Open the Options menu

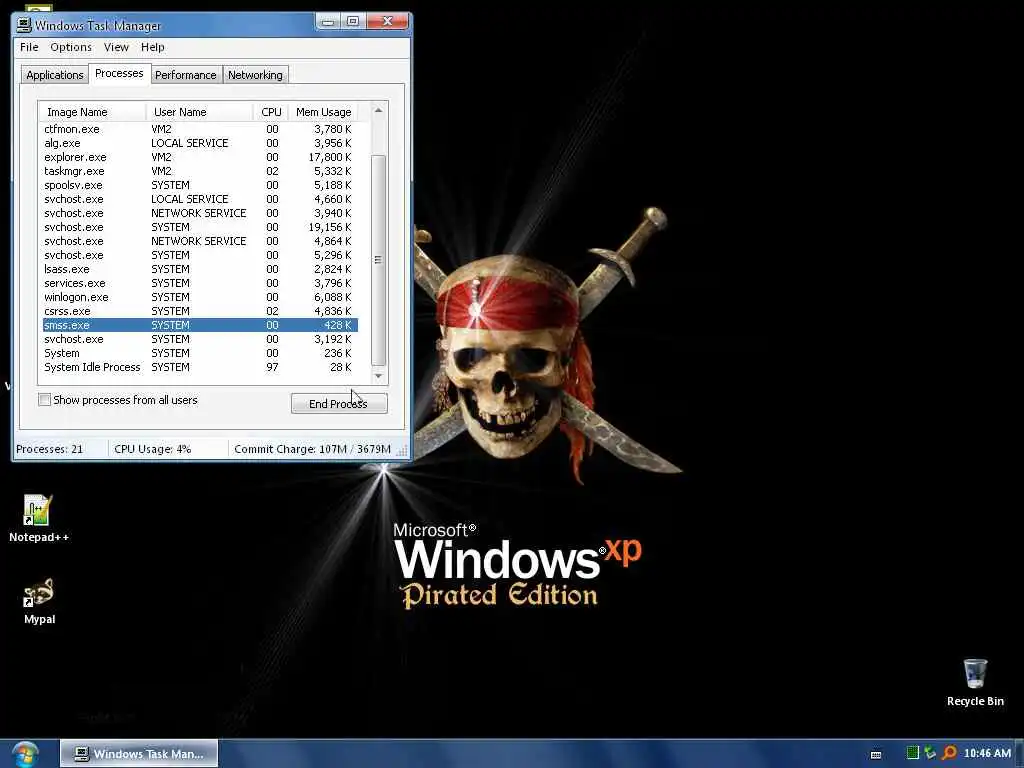click(x=71, y=47)
